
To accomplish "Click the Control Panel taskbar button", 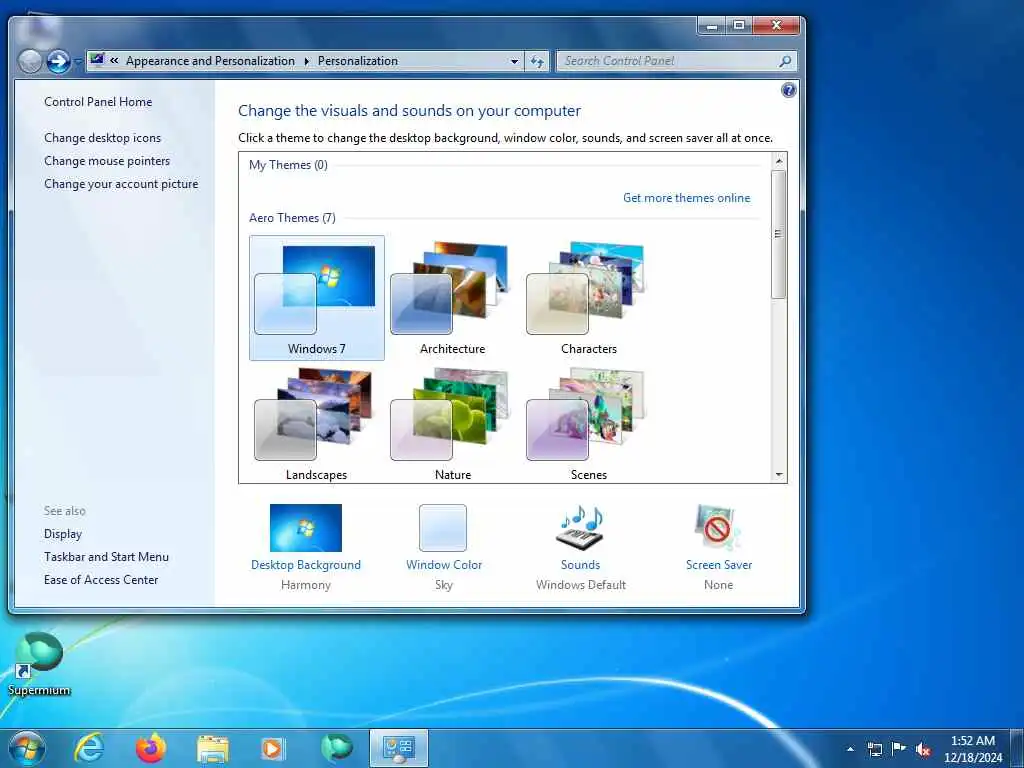I will click(399, 748).
